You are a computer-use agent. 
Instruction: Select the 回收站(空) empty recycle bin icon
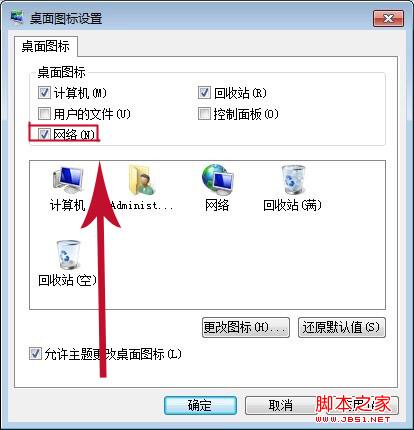tap(68, 255)
